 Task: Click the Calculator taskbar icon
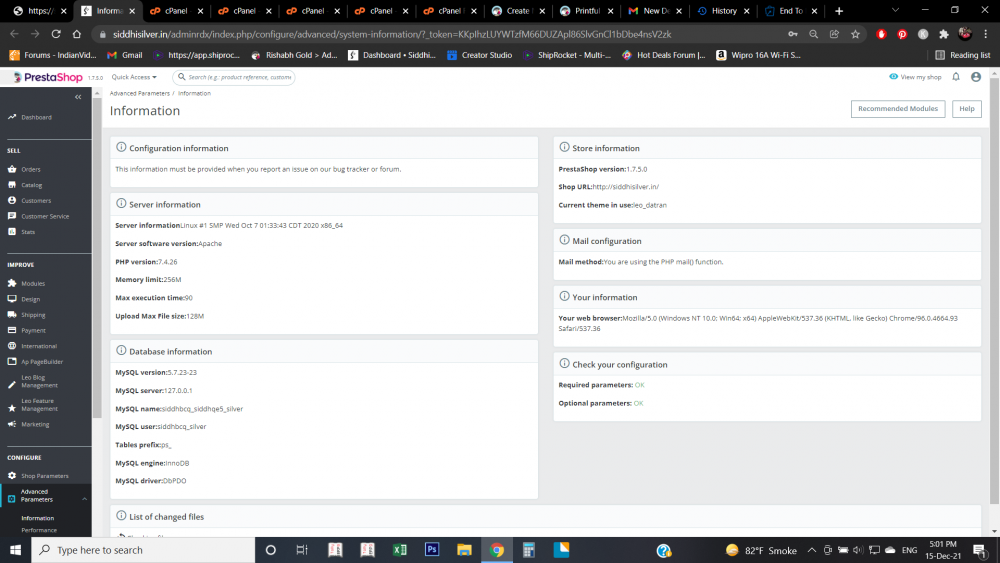(x=529, y=550)
